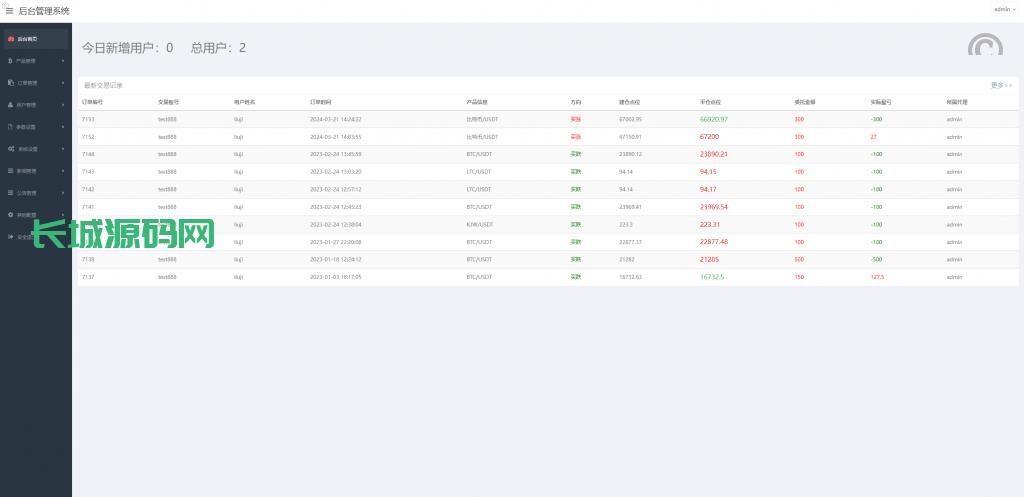Open the admin account dropdown
Viewport: 1024px width, 497px height.
tap(1003, 9)
